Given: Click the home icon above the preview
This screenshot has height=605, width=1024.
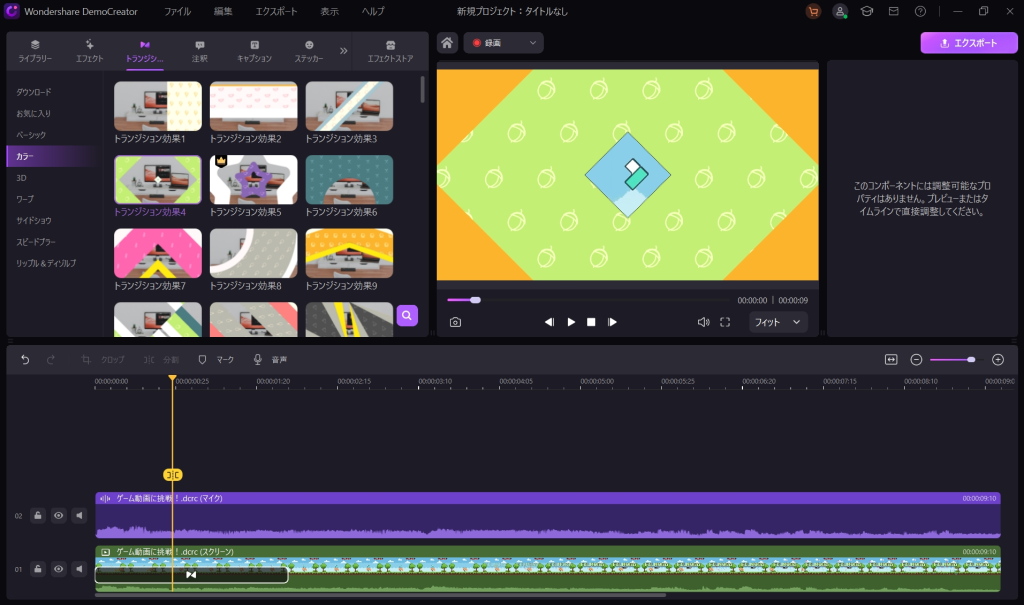Looking at the screenshot, I should tap(448, 43).
